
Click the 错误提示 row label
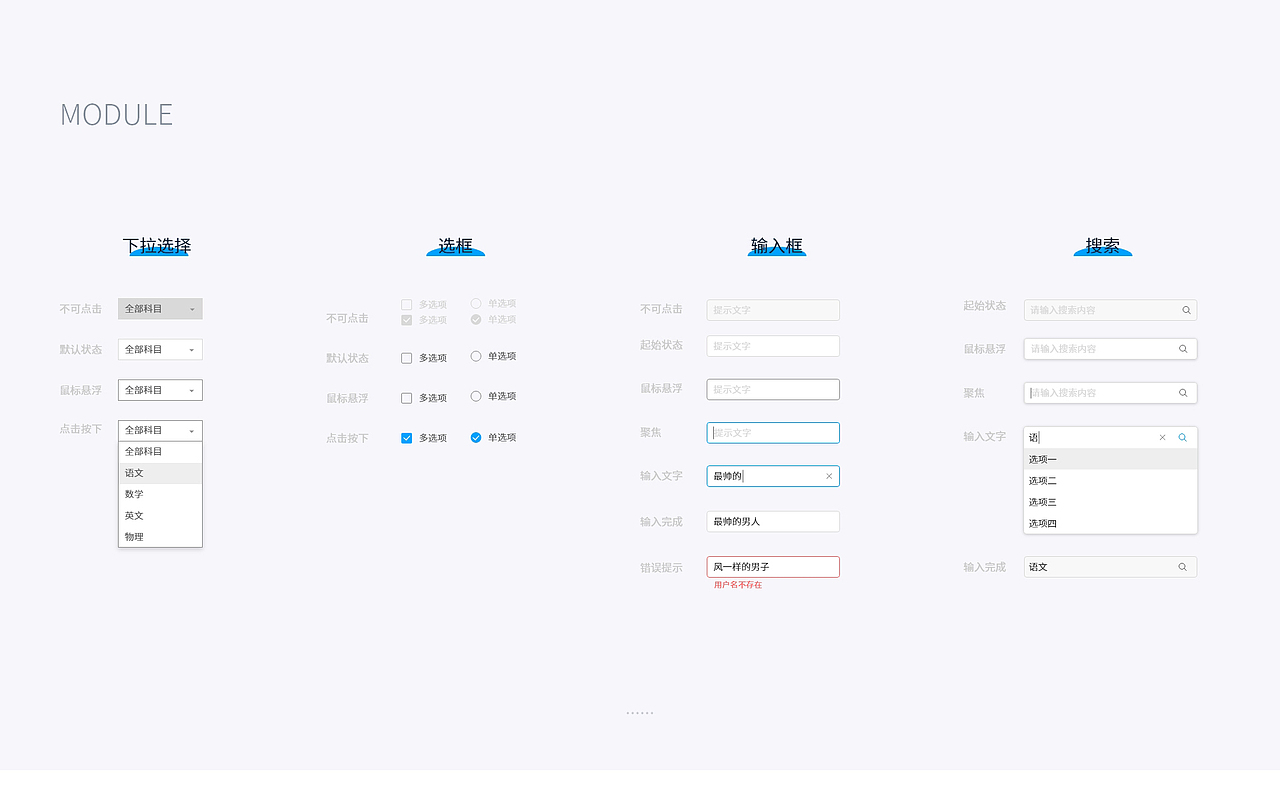[x=661, y=568]
